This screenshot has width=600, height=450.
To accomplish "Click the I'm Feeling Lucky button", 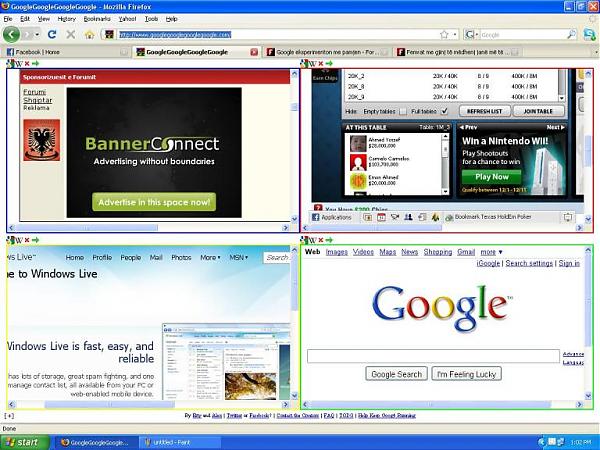I will coord(466,374).
